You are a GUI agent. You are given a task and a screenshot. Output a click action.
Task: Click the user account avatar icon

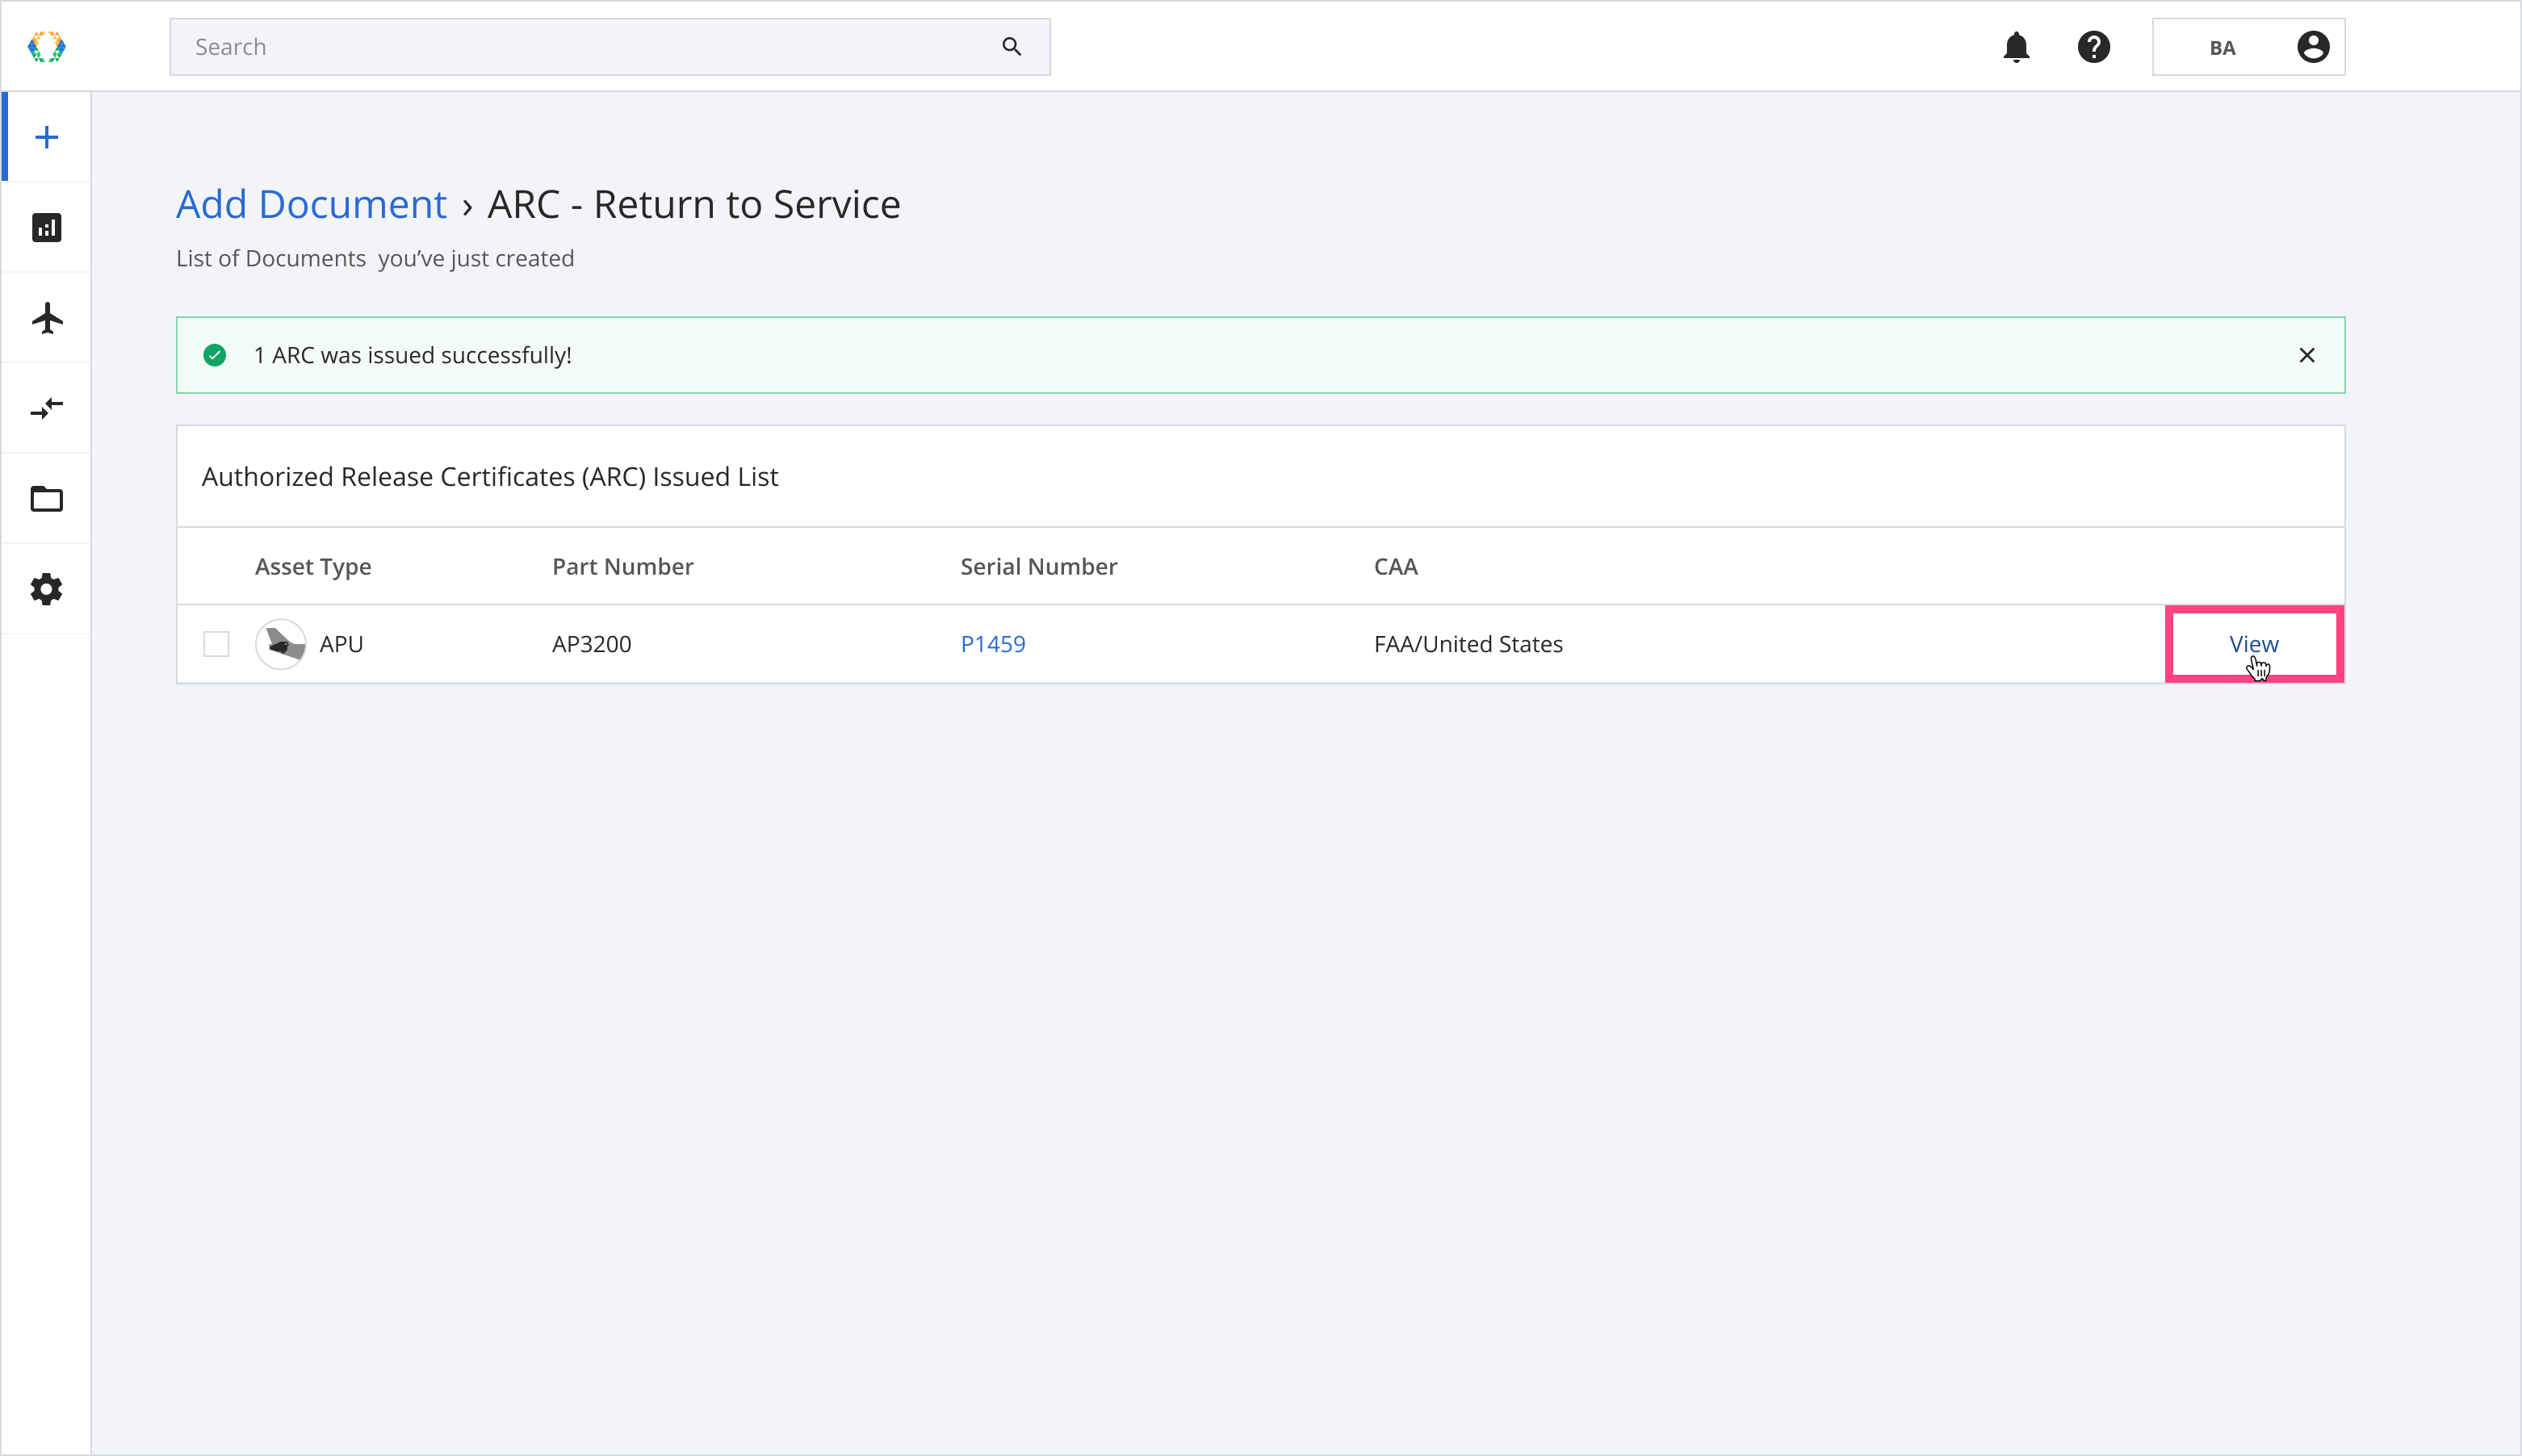tap(2312, 47)
